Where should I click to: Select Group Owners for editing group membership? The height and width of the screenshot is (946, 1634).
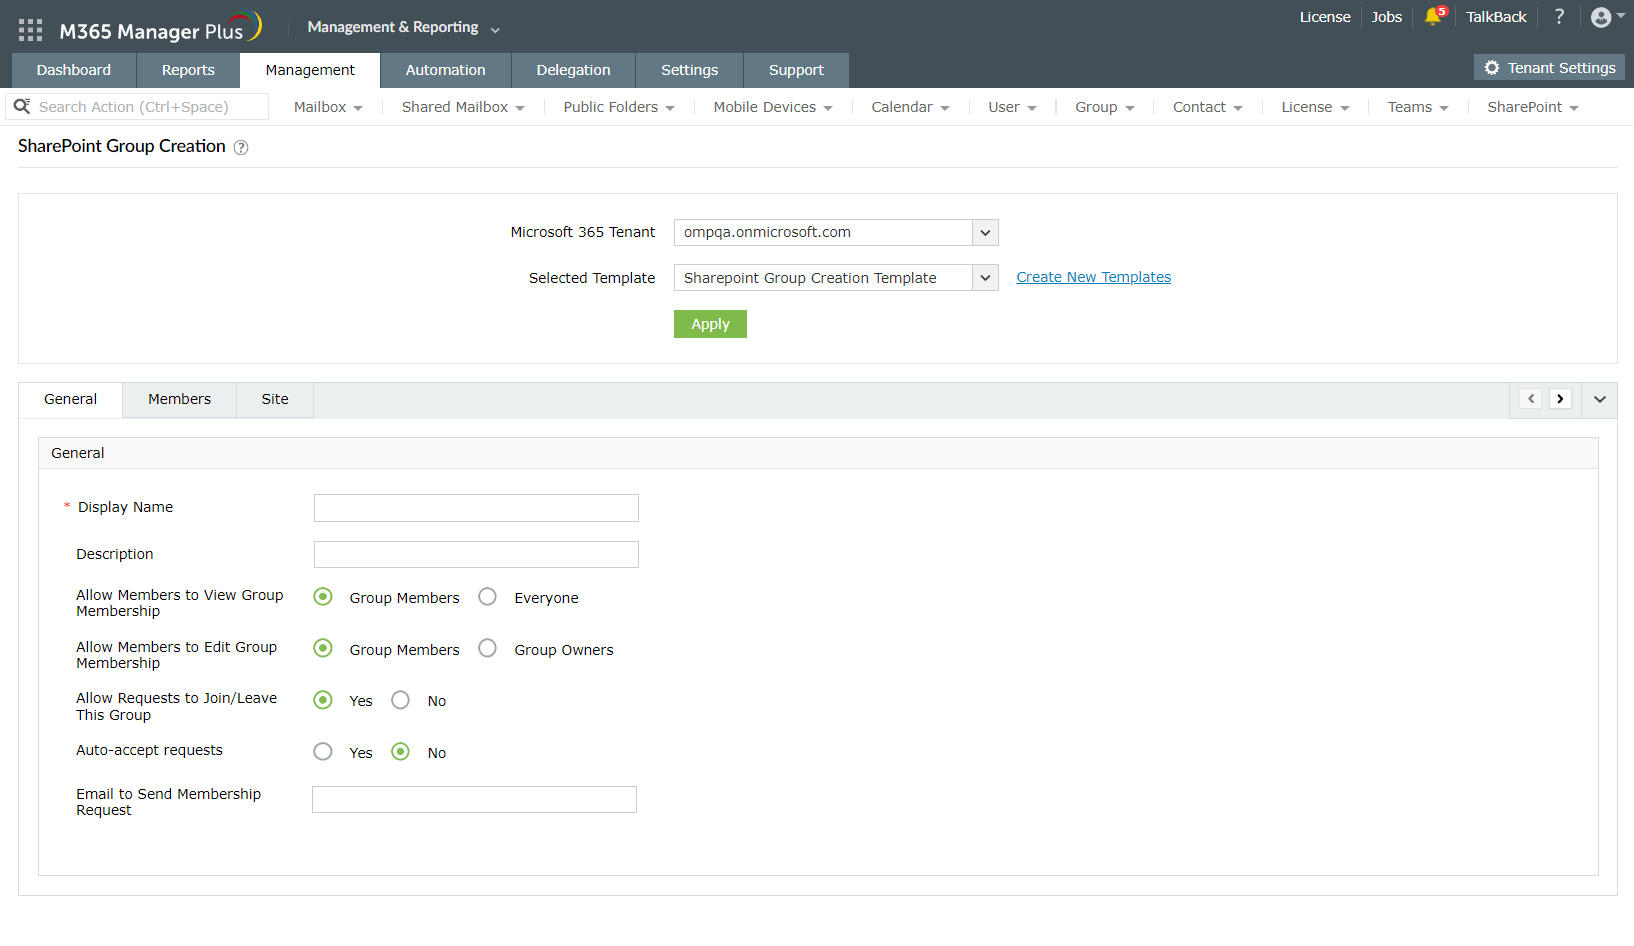487,648
